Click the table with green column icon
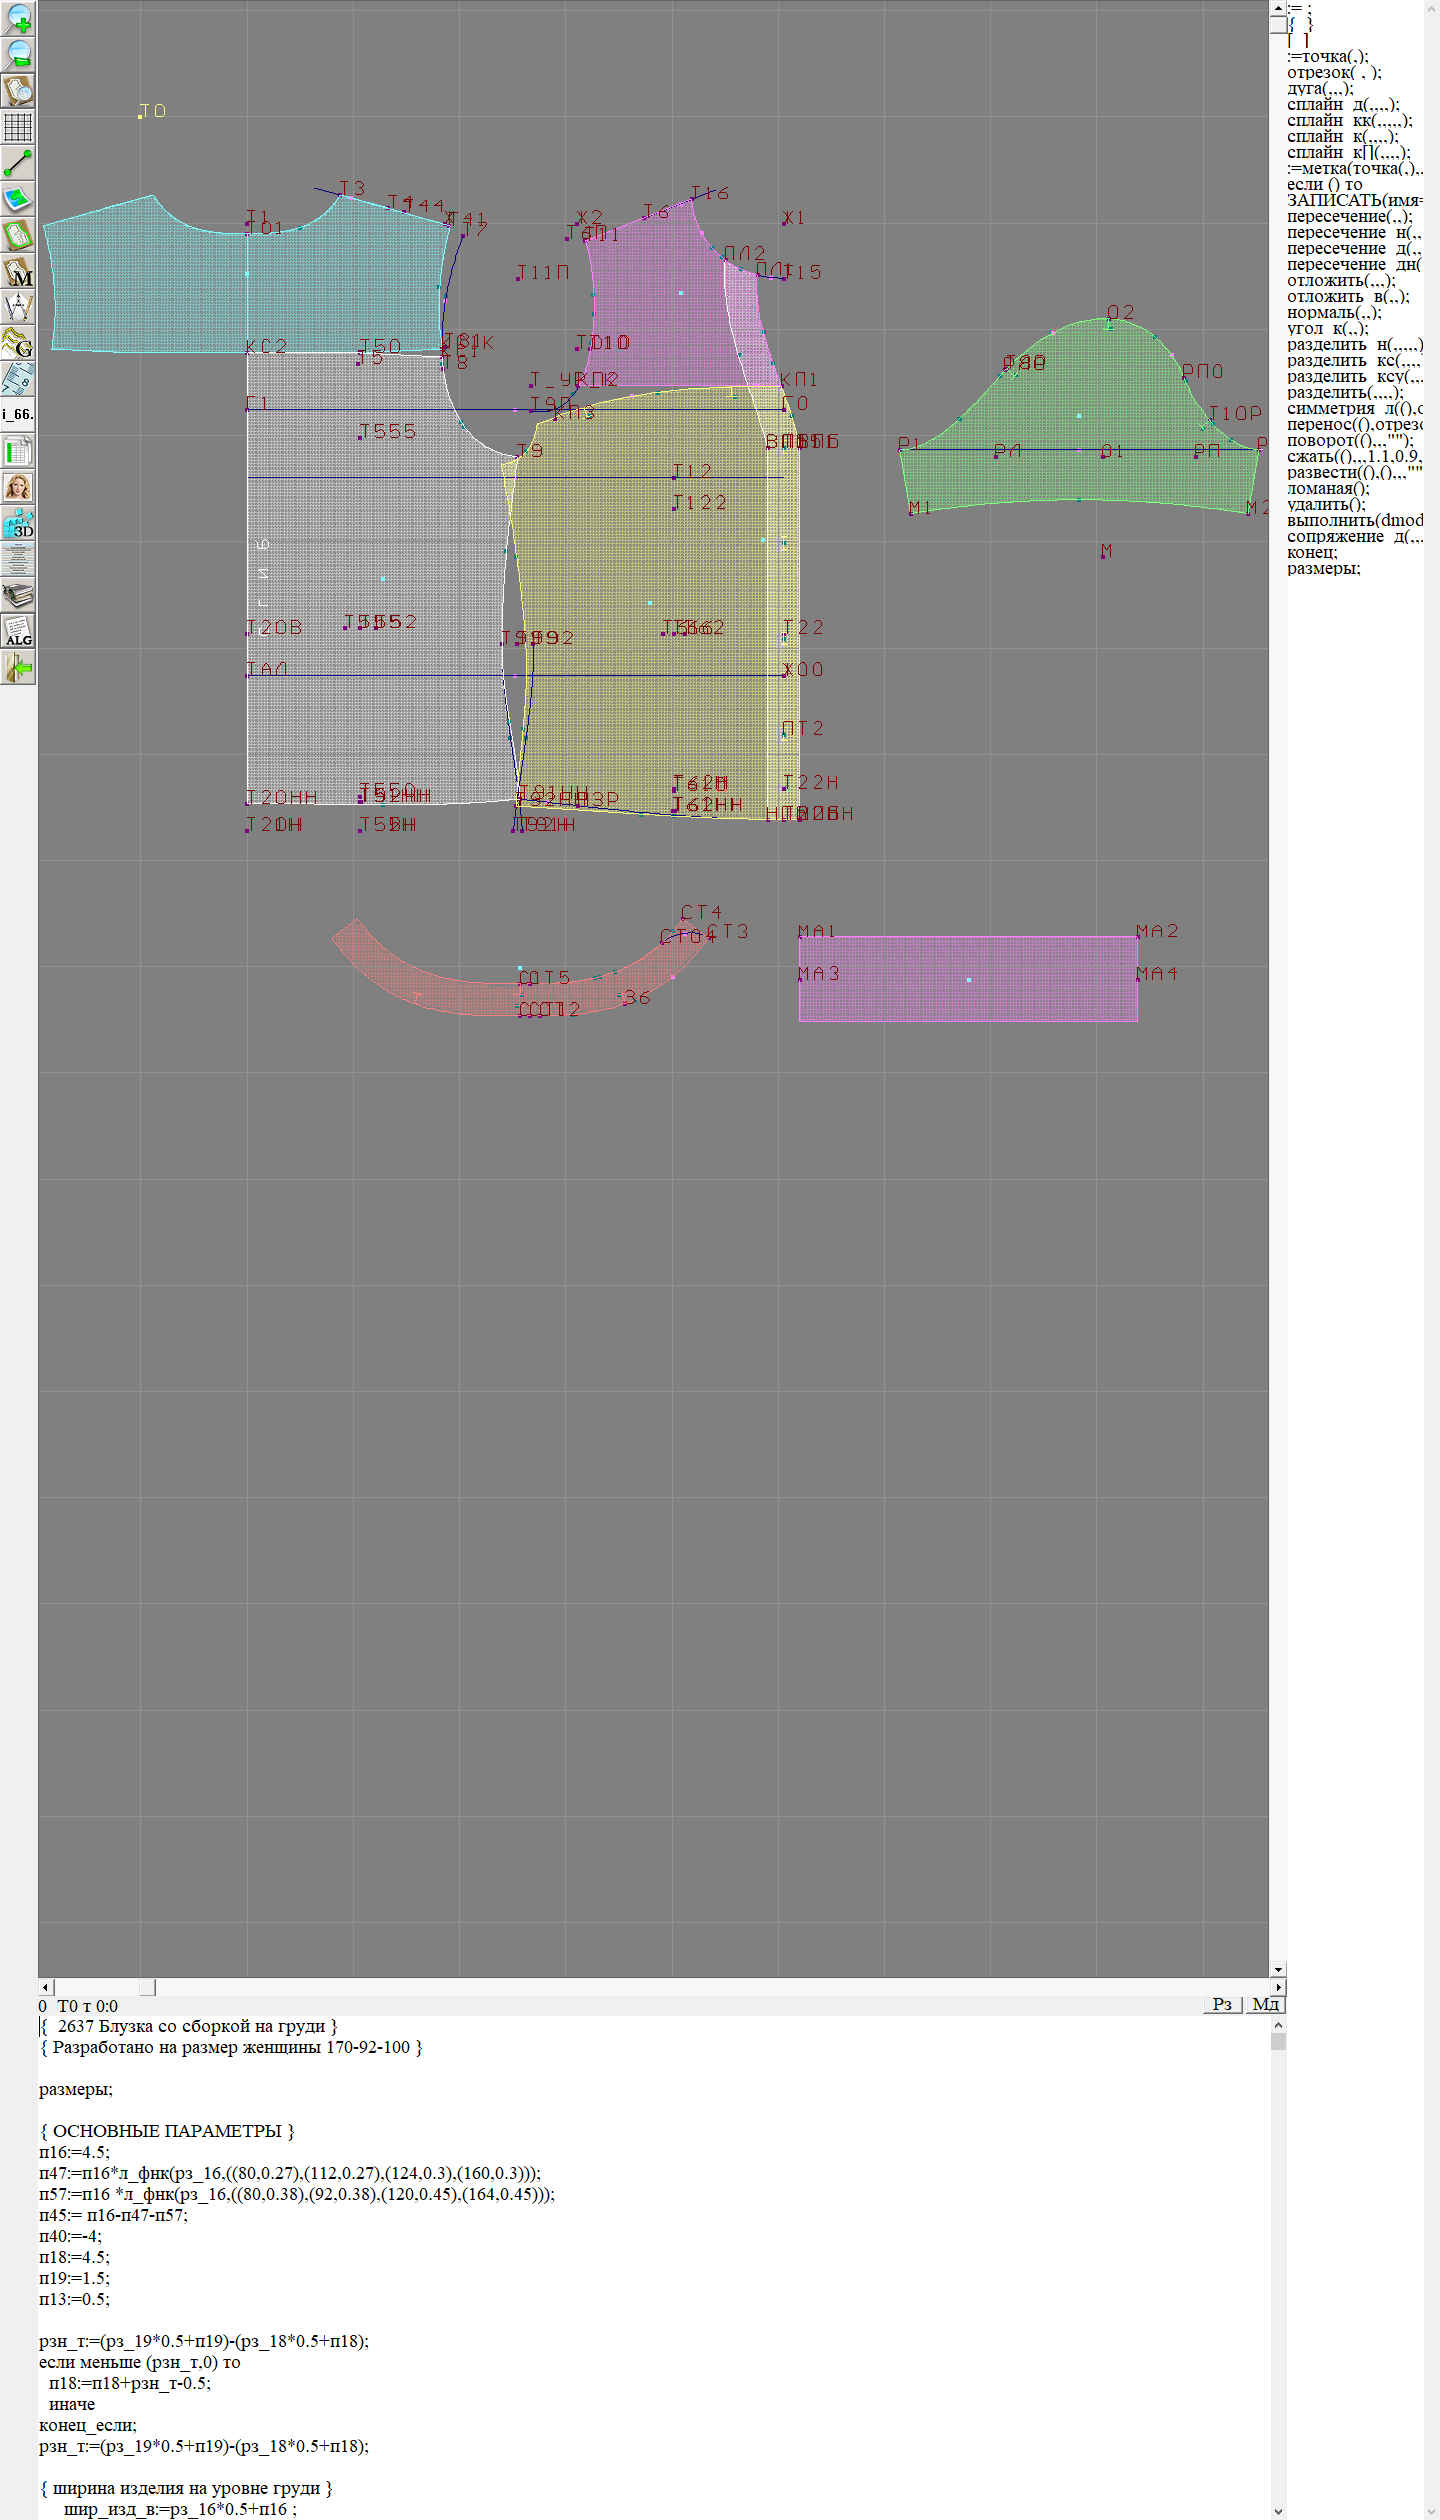Viewport: 1440px width, 2520px height. (x=18, y=451)
